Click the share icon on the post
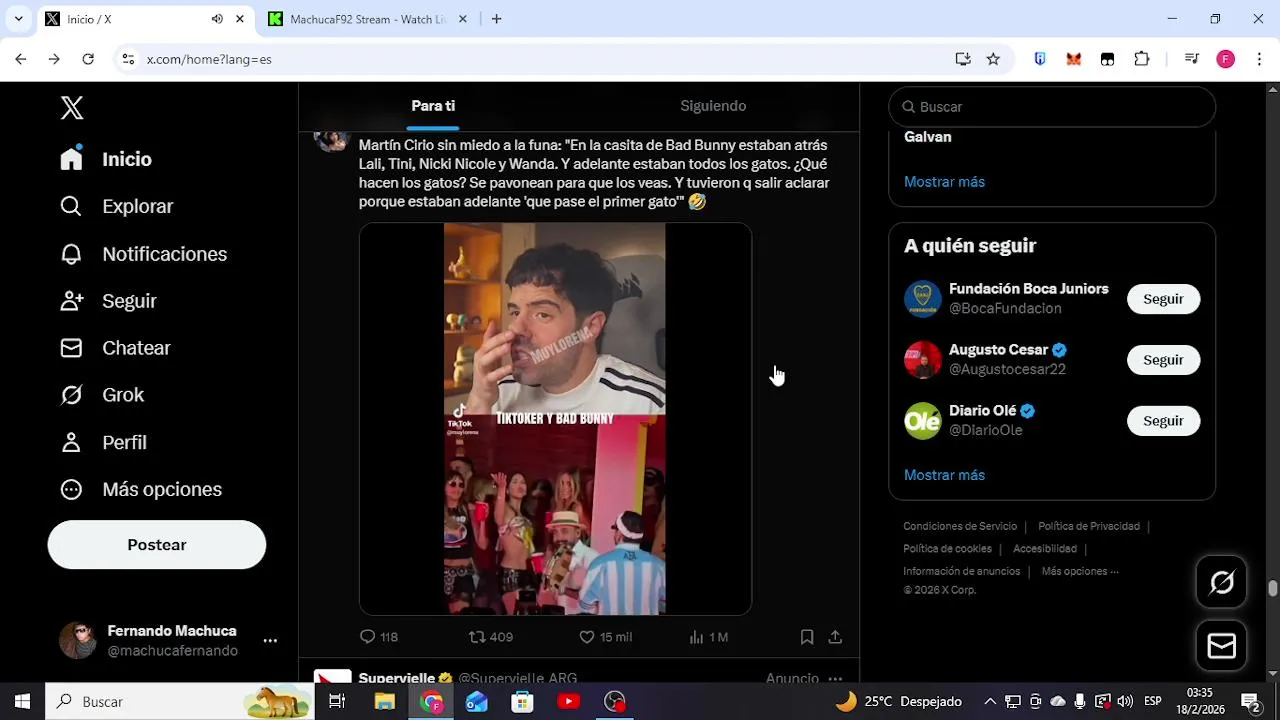 pos(835,637)
